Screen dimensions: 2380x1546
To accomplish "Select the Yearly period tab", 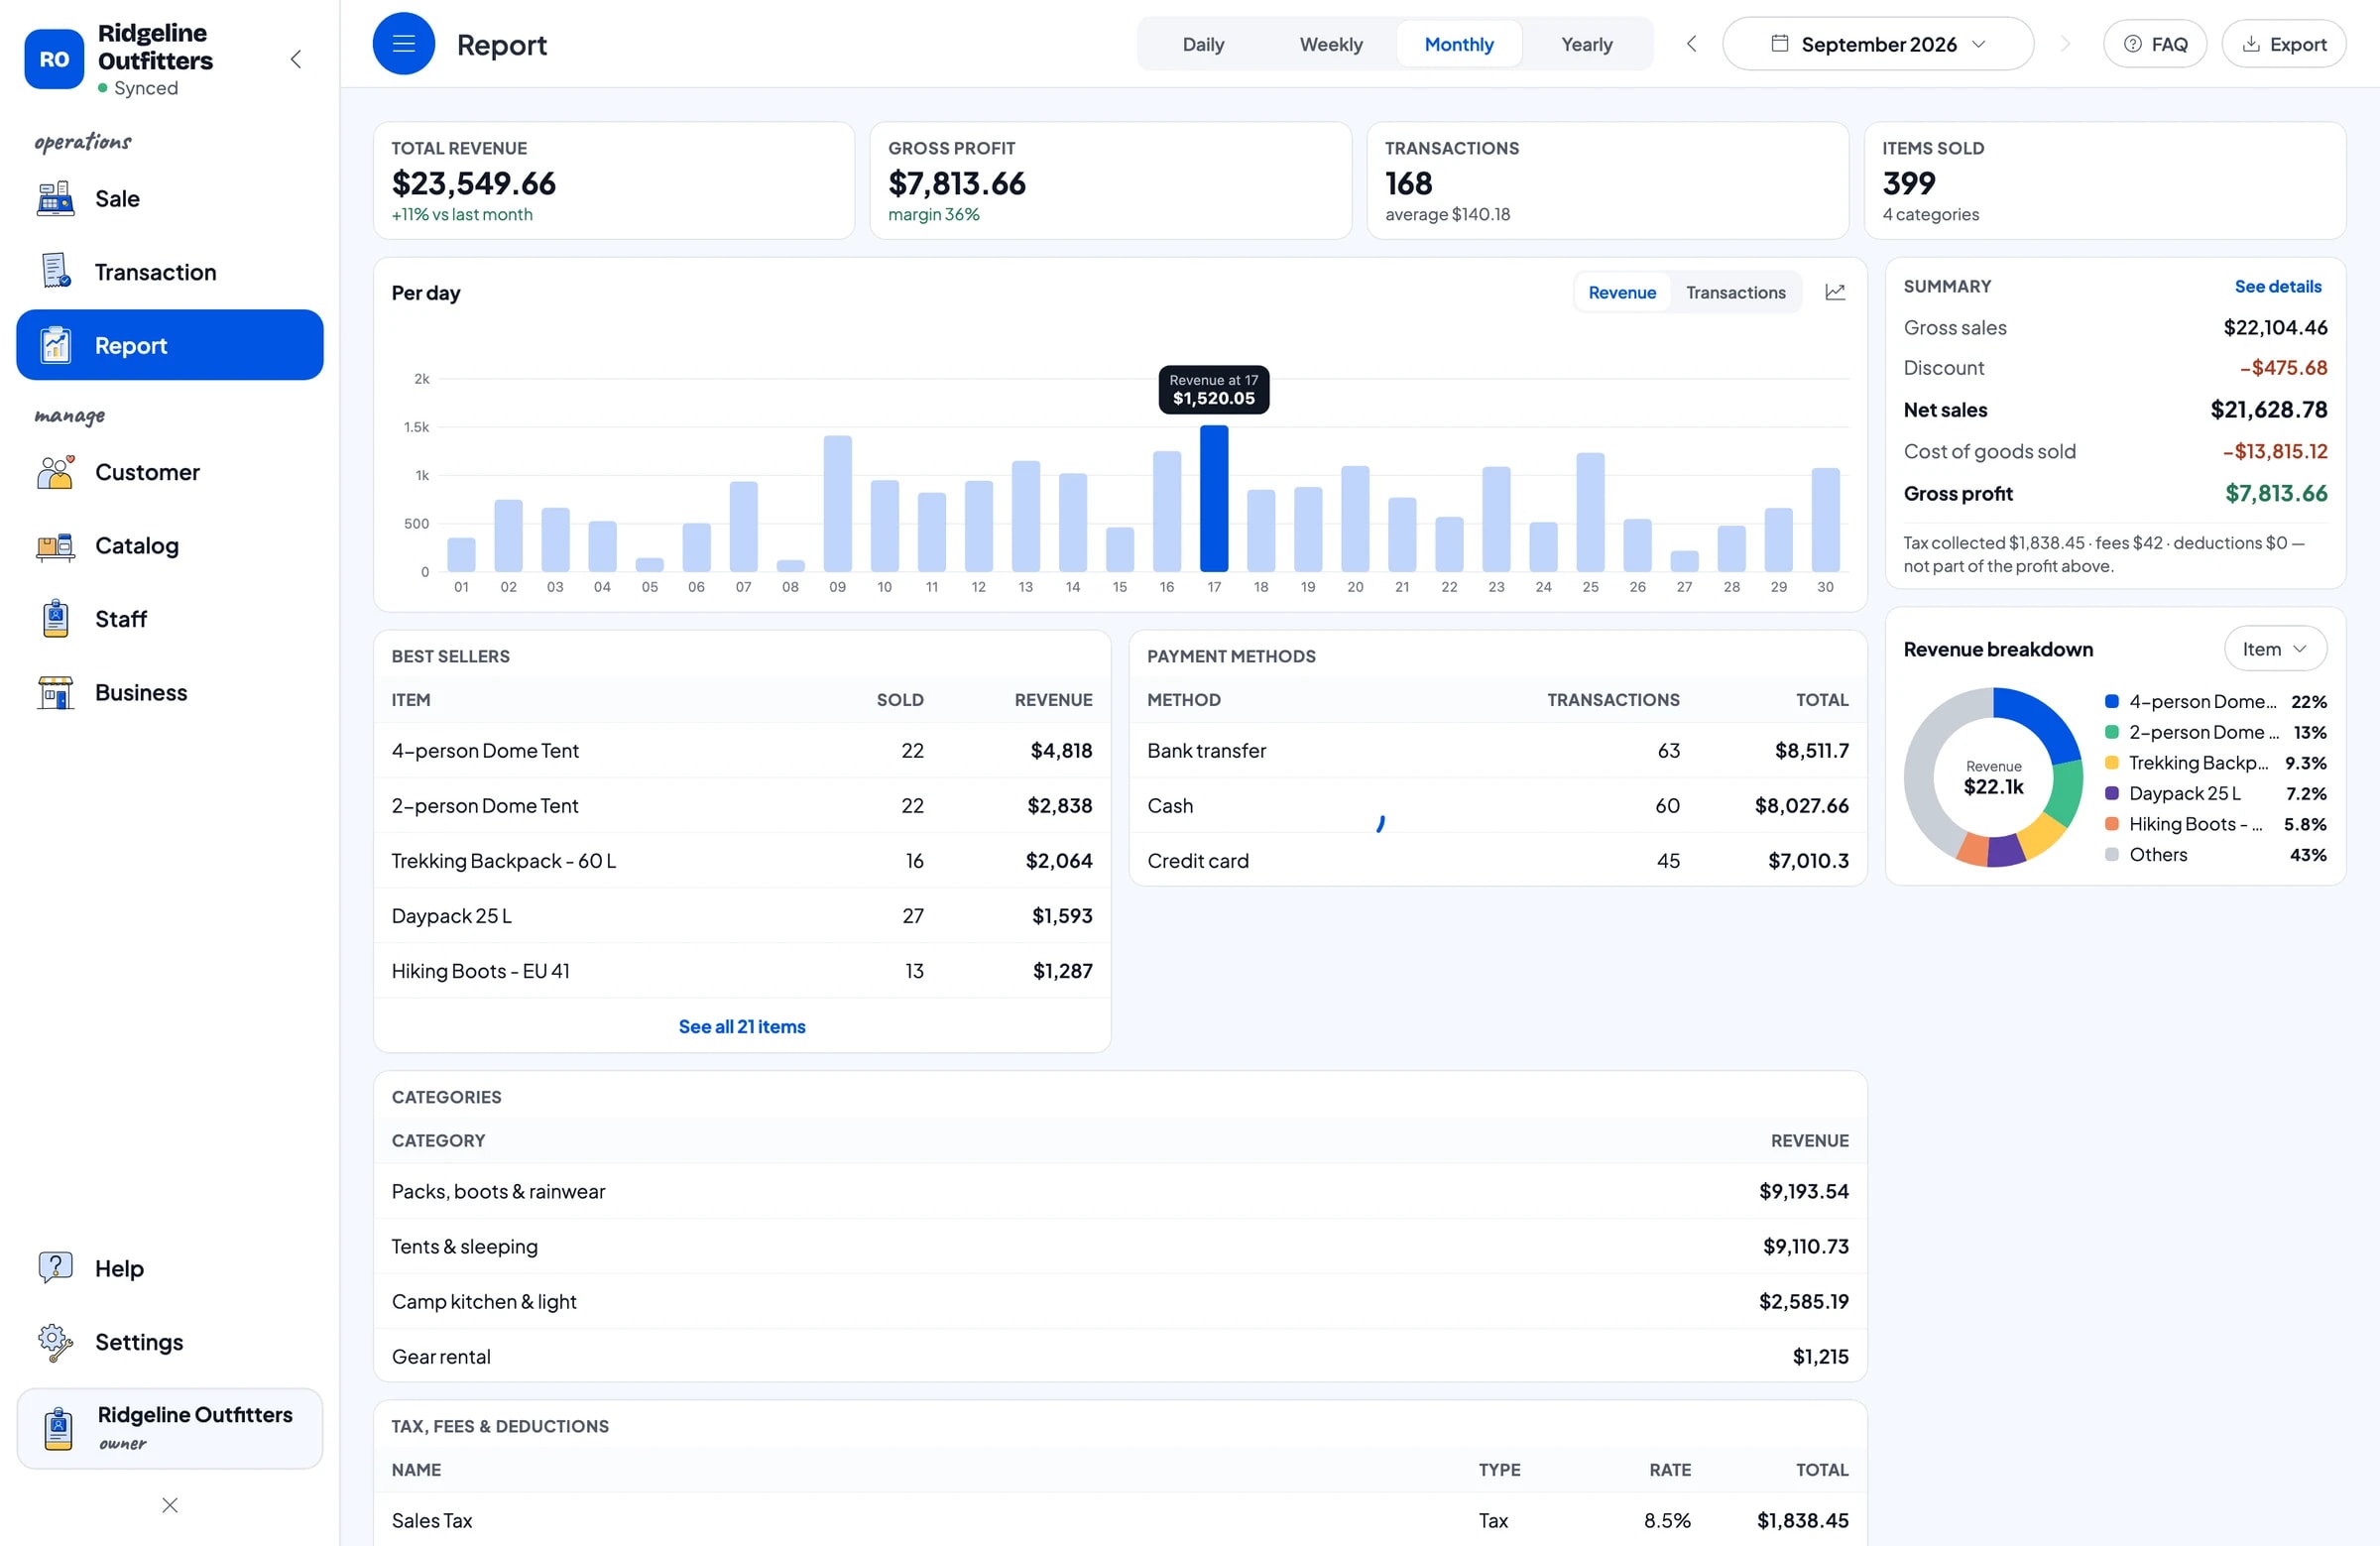I will click(1586, 44).
